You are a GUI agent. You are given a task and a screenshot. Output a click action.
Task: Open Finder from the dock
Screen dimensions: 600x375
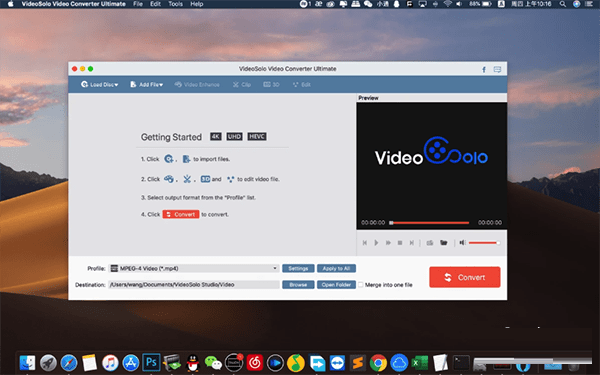pos(27,362)
